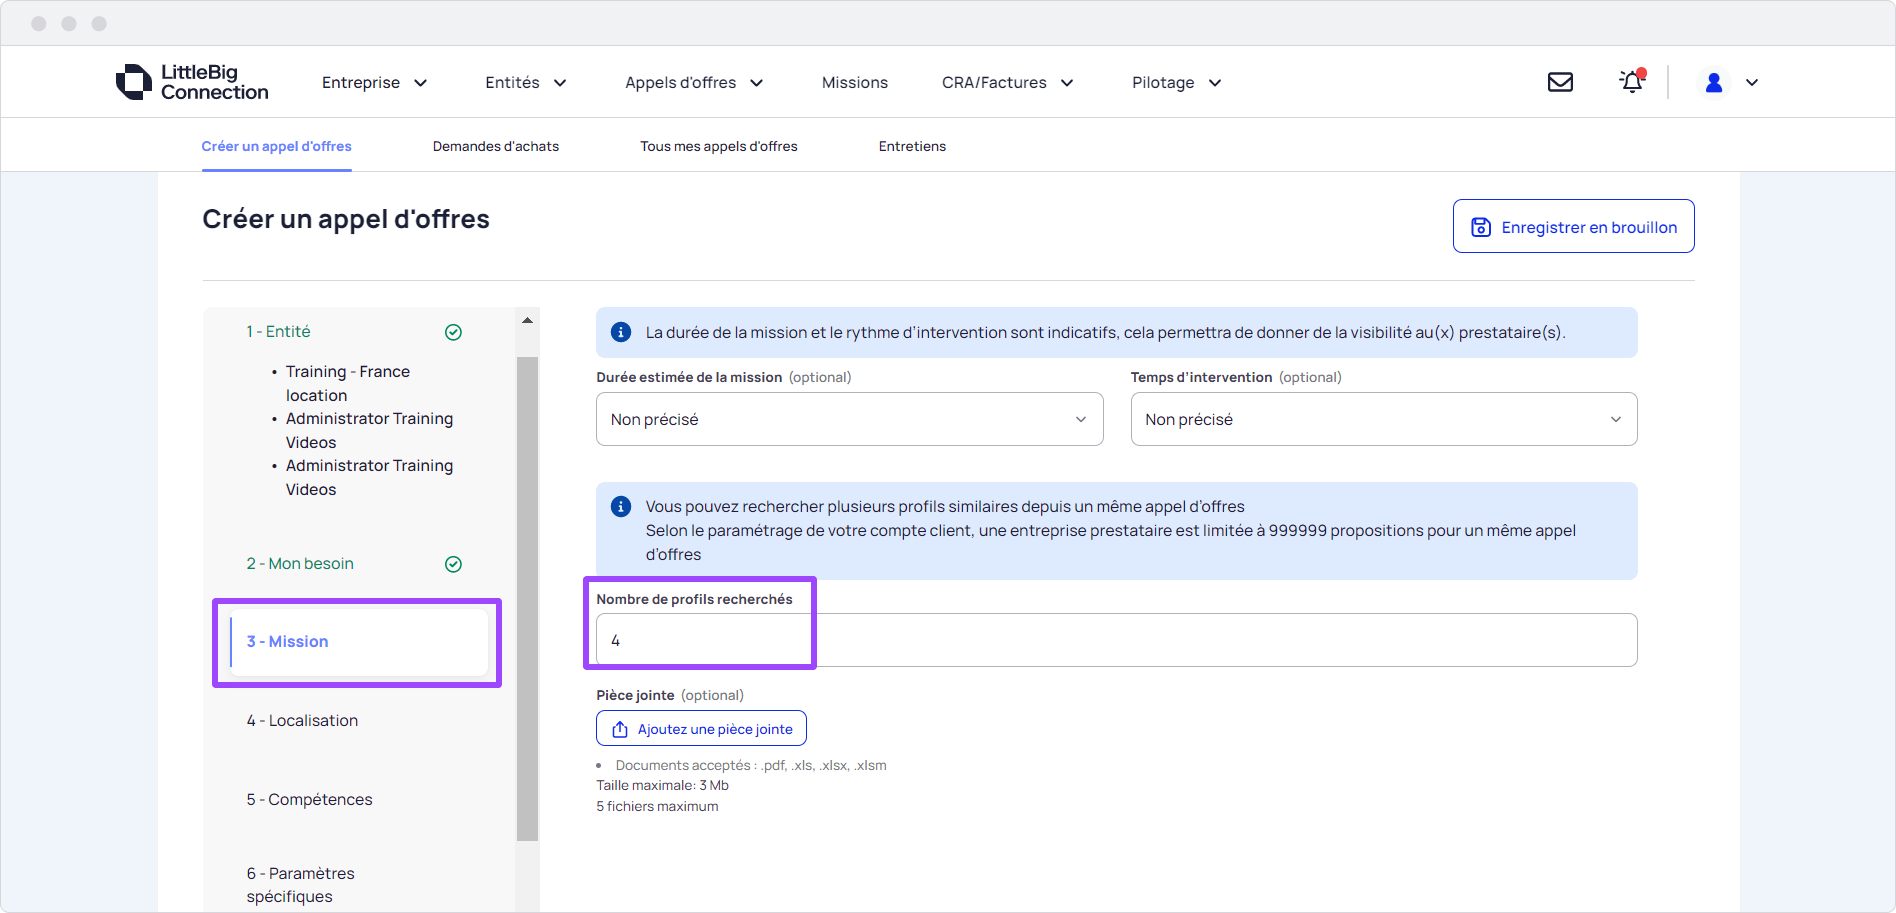Click Training - France location entry
This screenshot has width=1896, height=913.
coord(348,383)
